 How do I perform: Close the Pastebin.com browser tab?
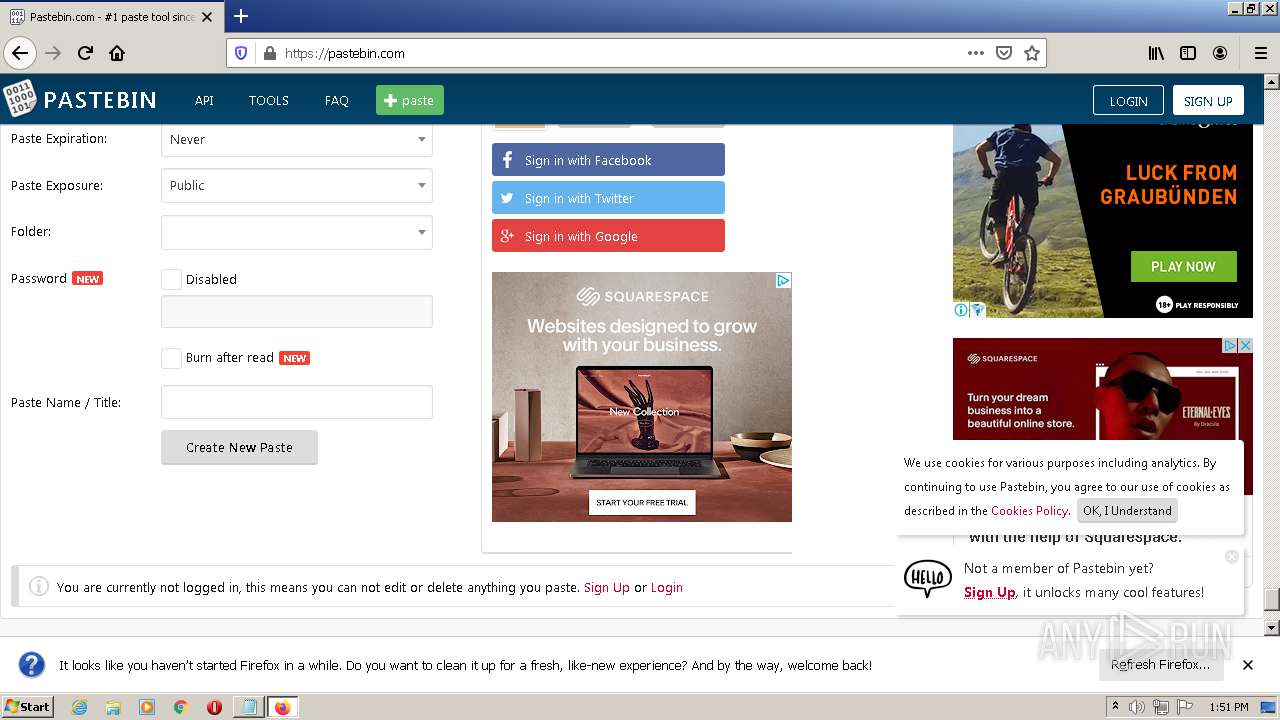[207, 17]
